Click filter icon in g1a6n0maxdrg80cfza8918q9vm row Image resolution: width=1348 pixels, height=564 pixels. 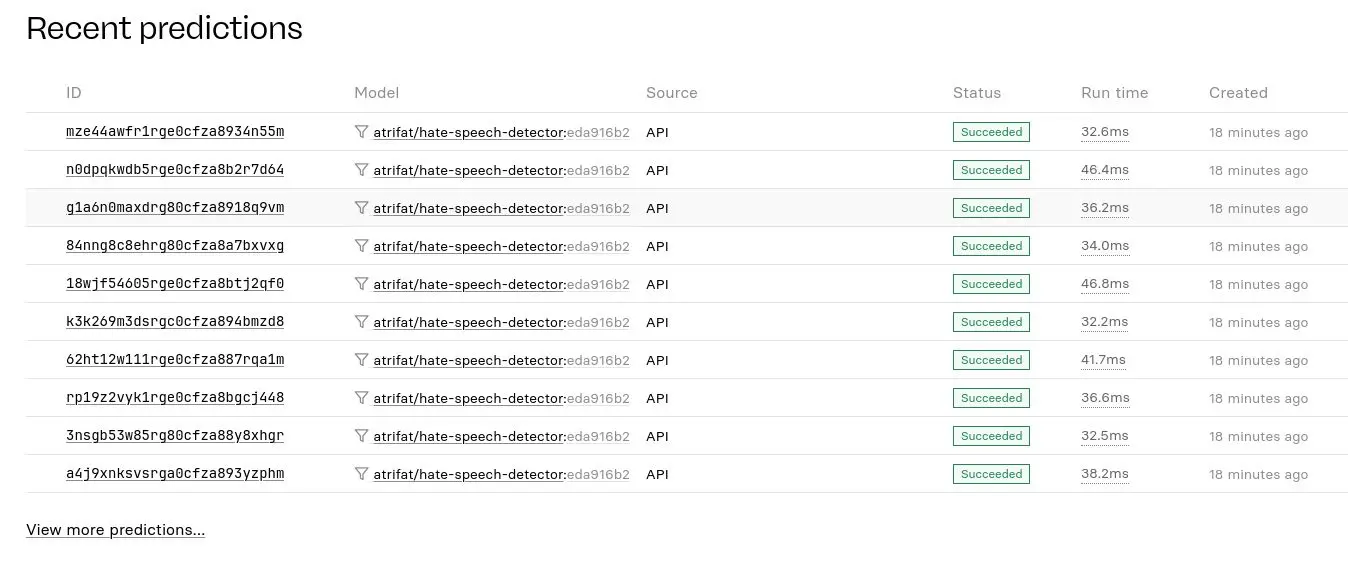point(361,208)
